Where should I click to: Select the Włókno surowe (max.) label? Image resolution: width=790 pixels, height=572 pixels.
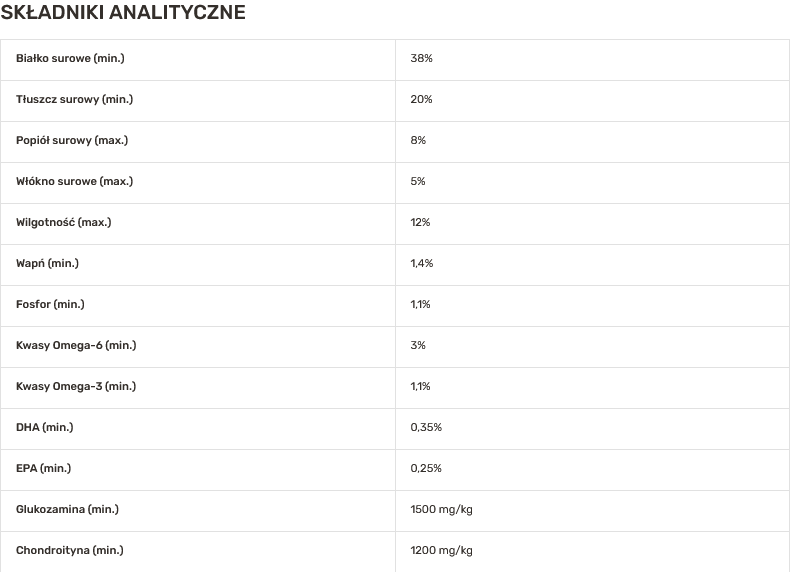pyautogui.click(x=74, y=182)
